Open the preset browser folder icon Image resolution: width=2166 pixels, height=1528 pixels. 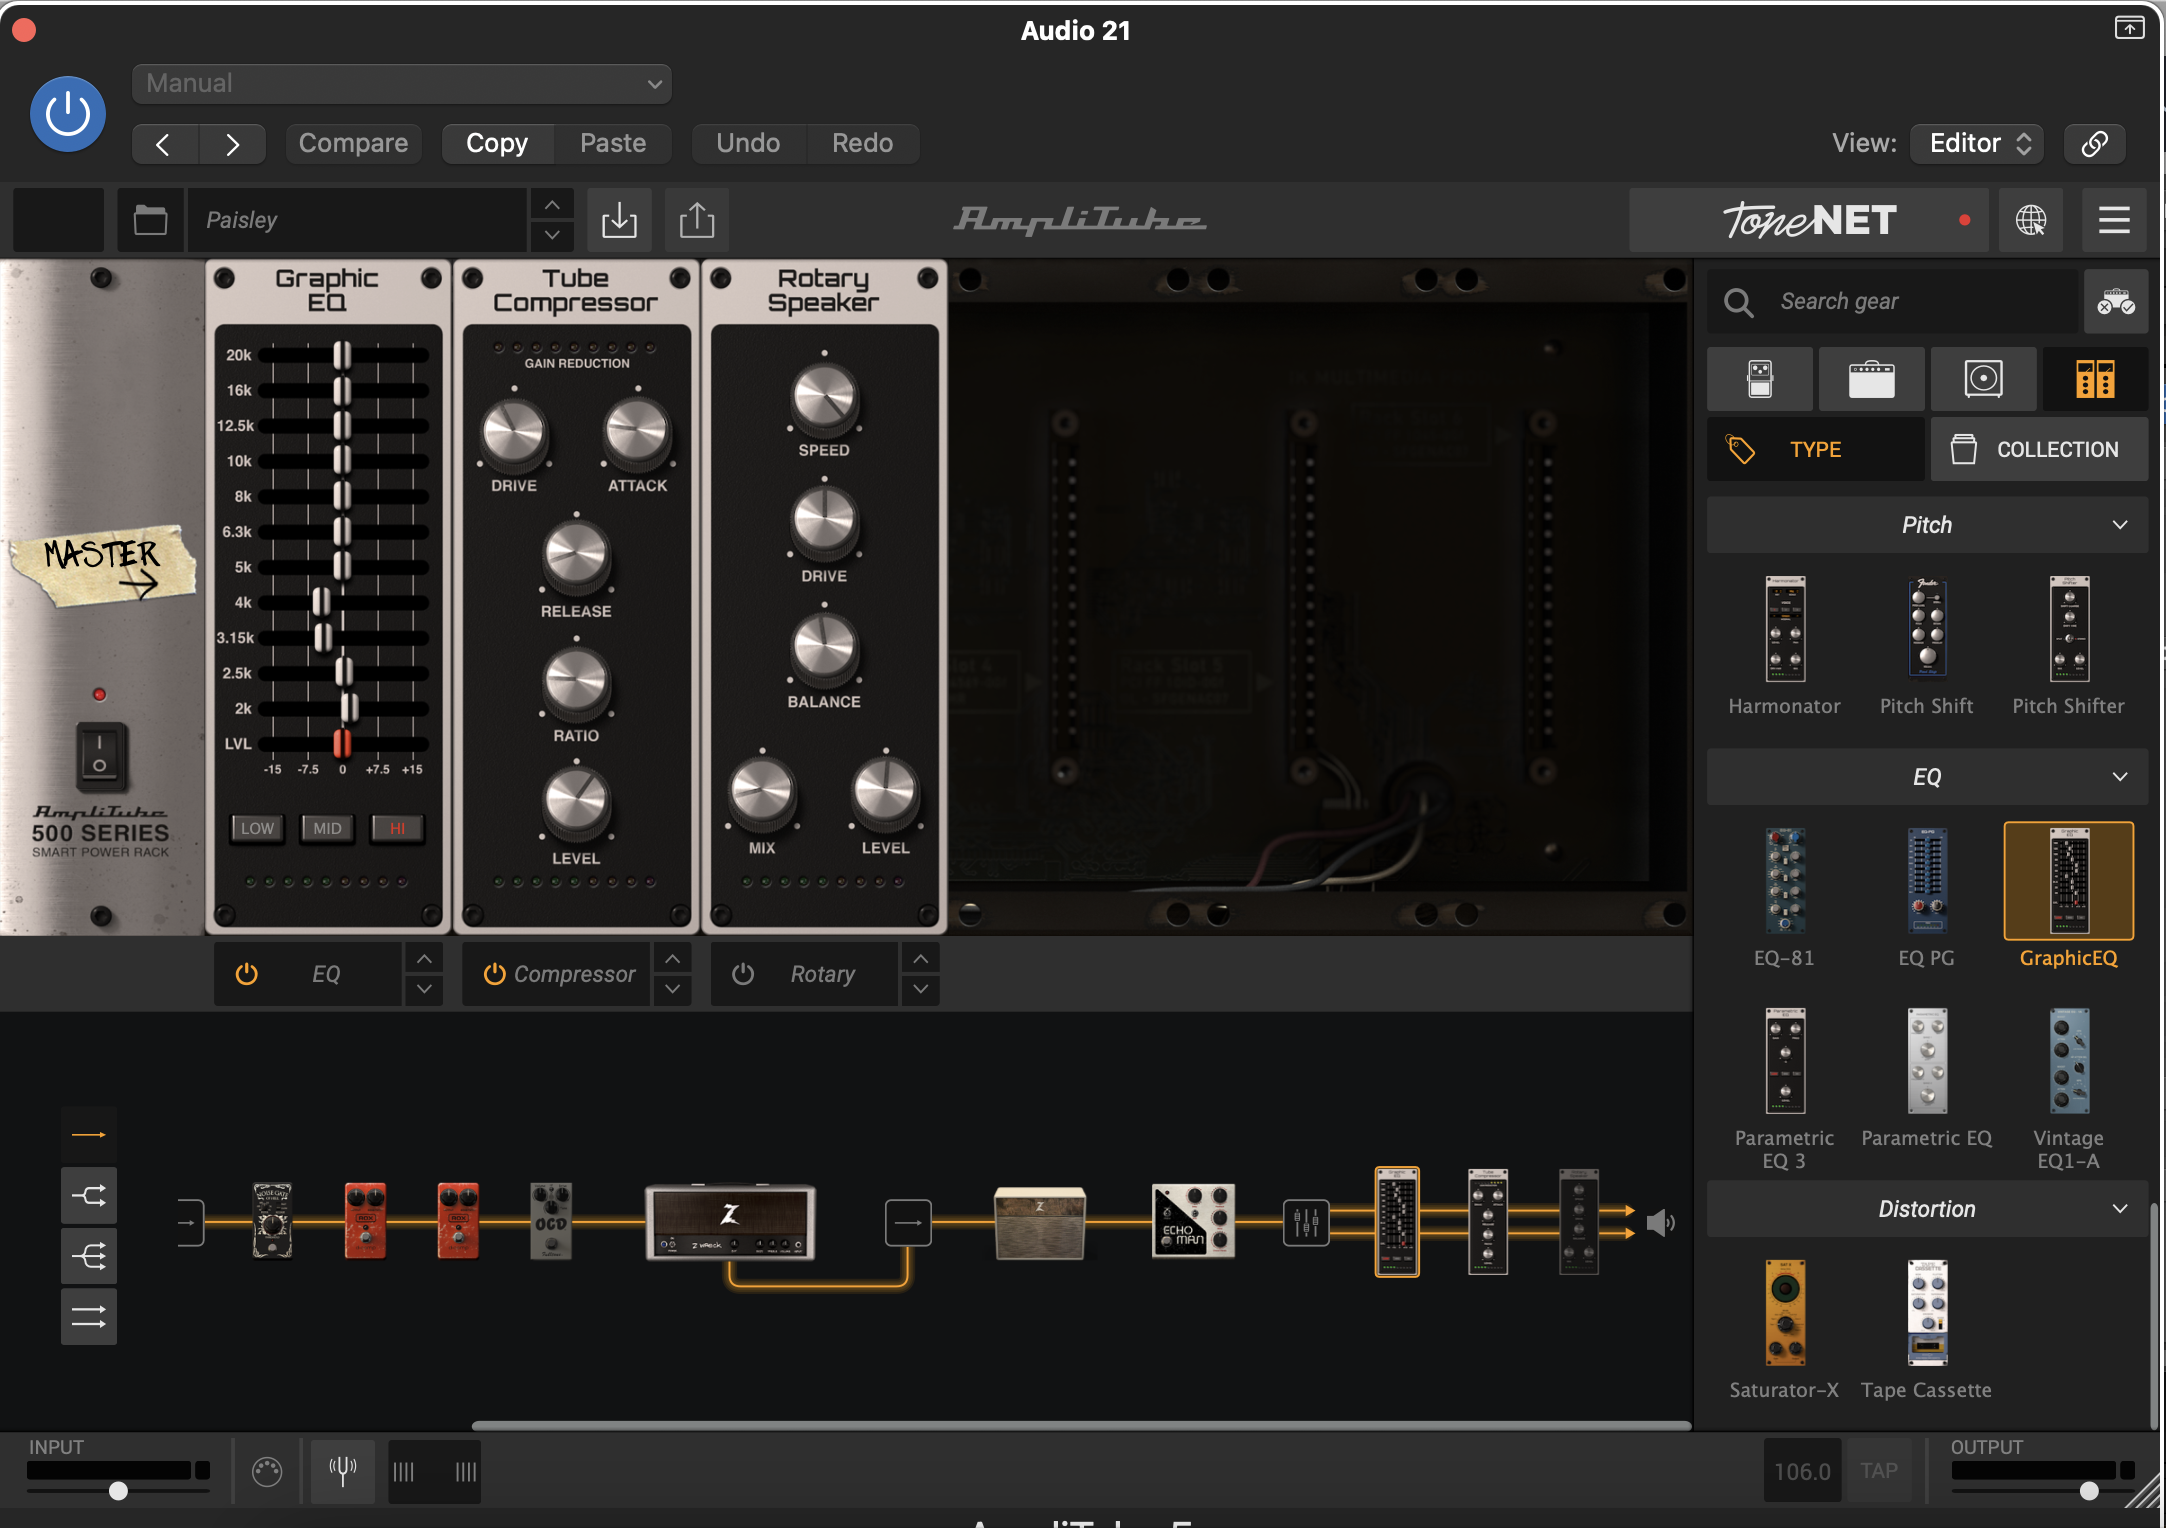coord(150,220)
